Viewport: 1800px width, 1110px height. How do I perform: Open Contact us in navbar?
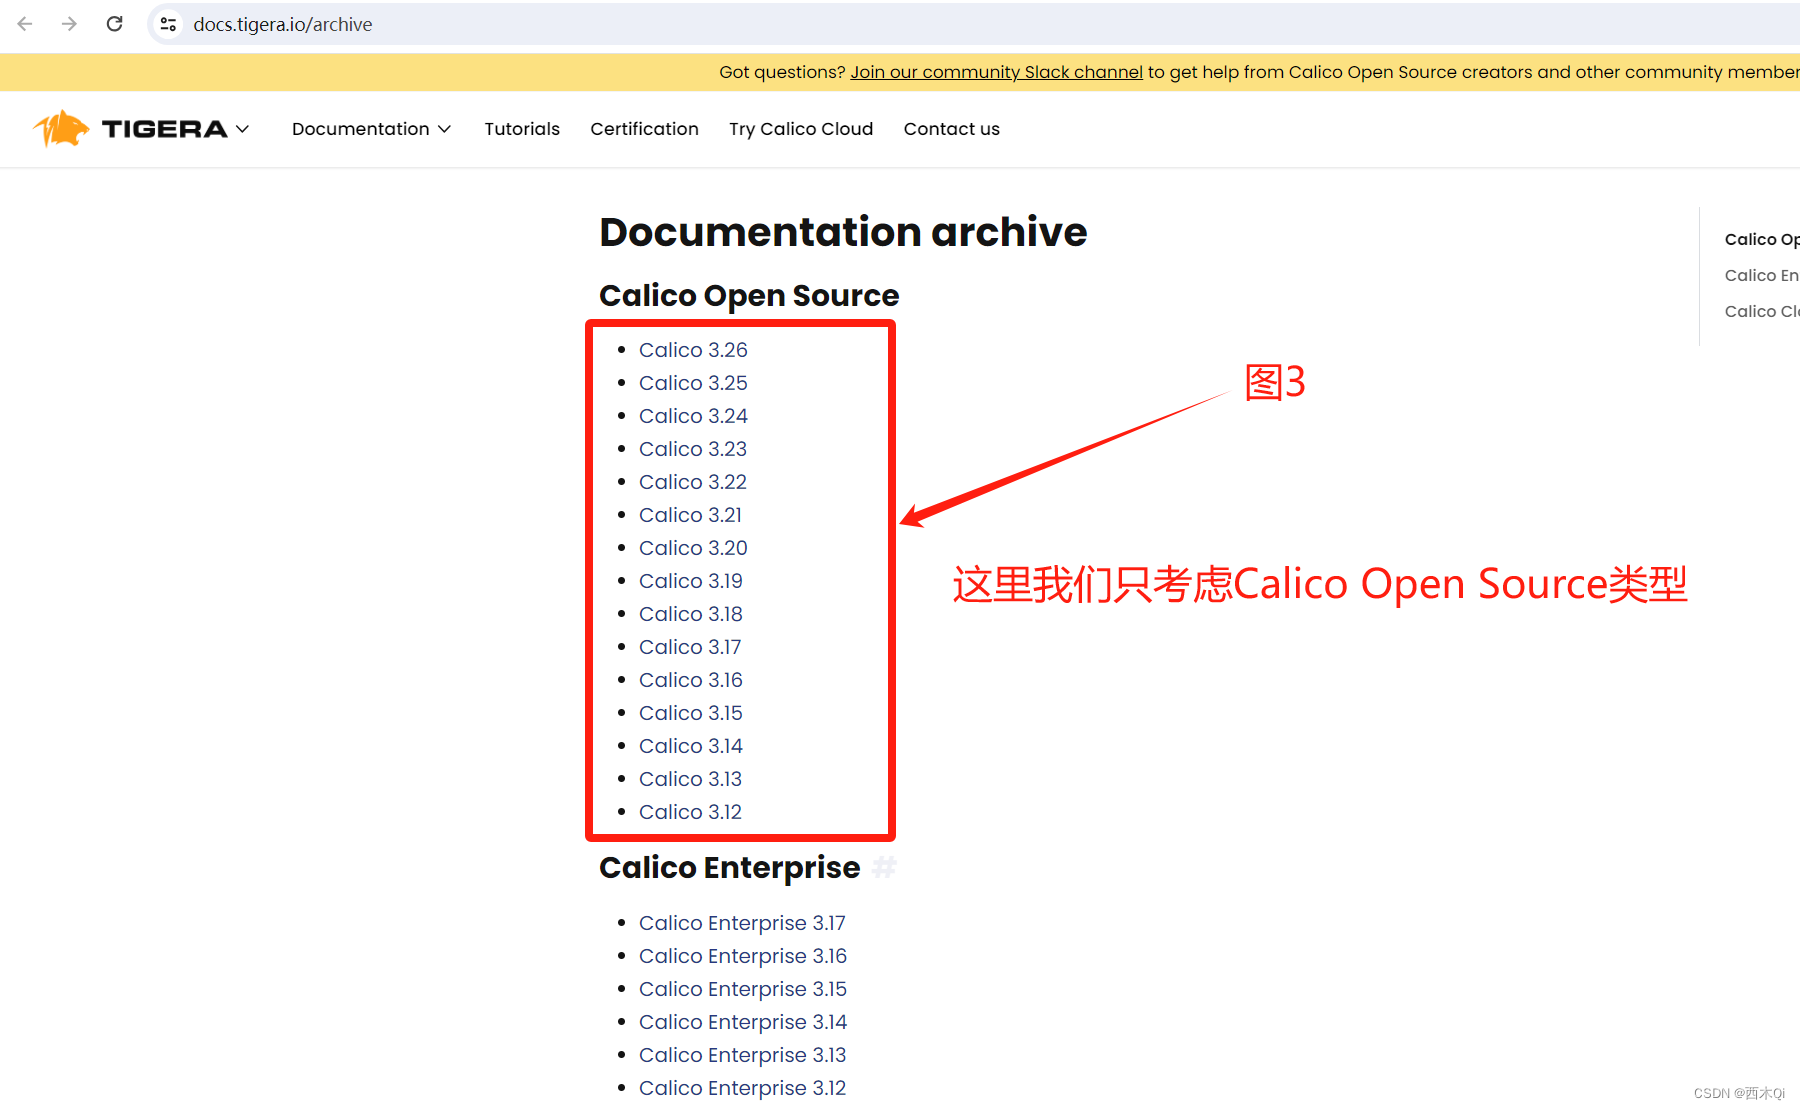coord(951,129)
